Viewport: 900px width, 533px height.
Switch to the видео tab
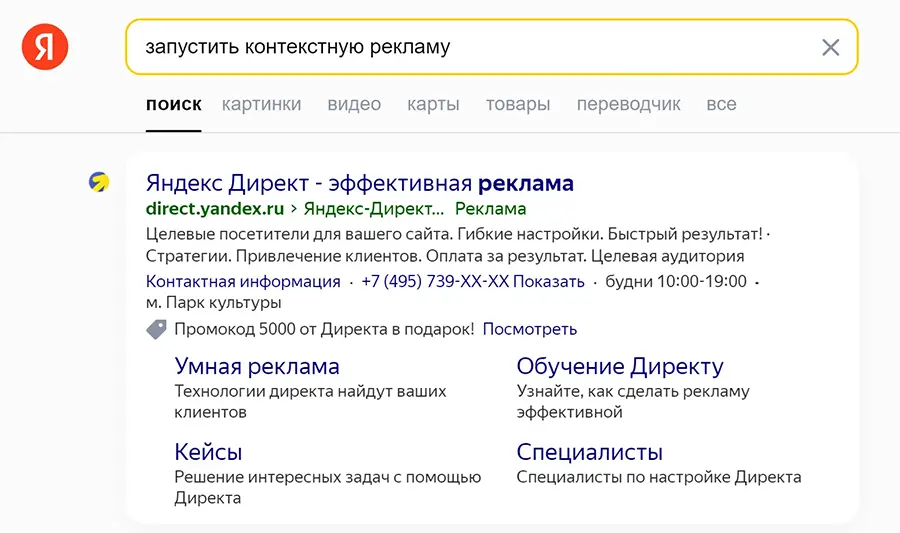(x=354, y=104)
